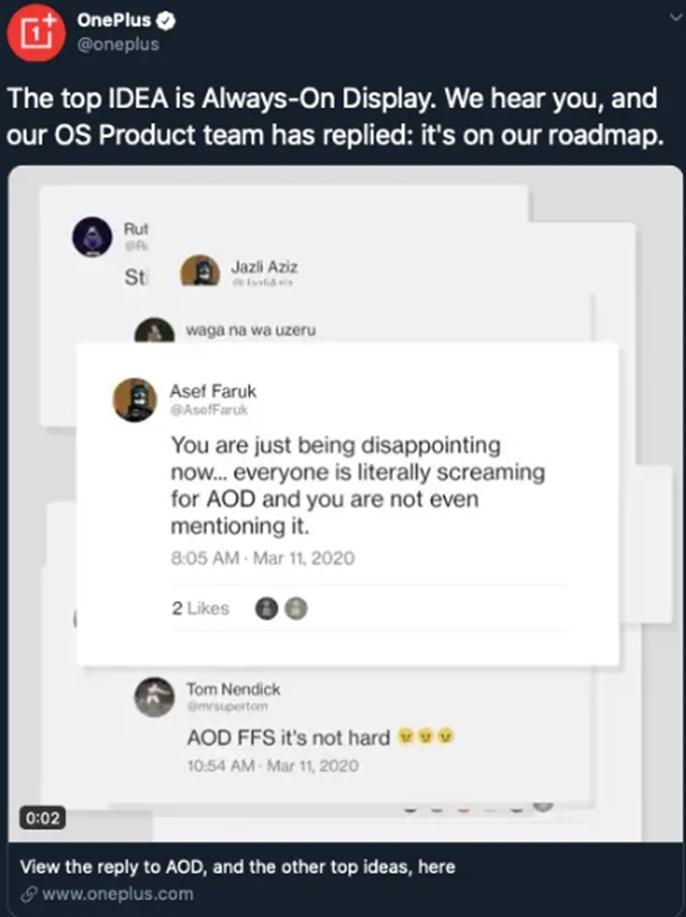686x917 pixels.
Task: Click the liker avatars beside 2 Likes
Action: [x=281, y=608]
